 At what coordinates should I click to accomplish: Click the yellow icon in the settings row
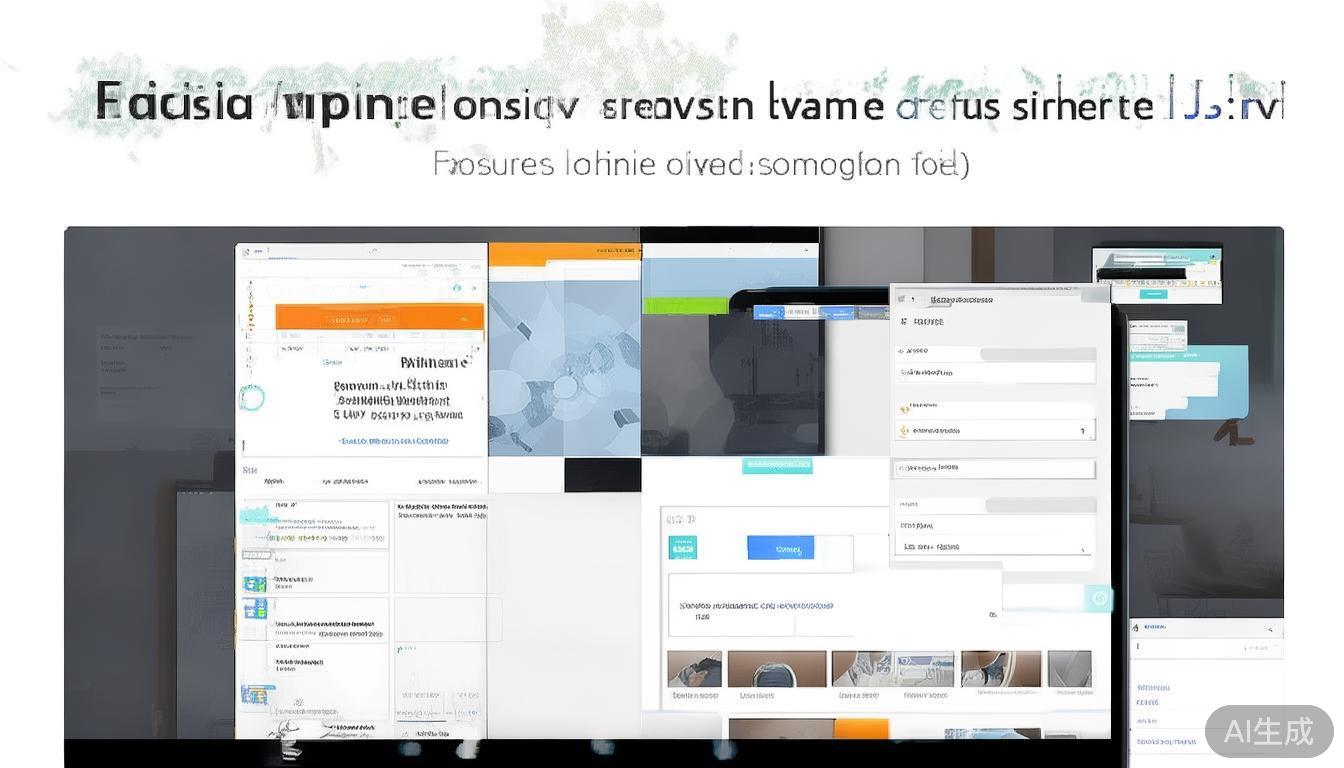(x=904, y=431)
